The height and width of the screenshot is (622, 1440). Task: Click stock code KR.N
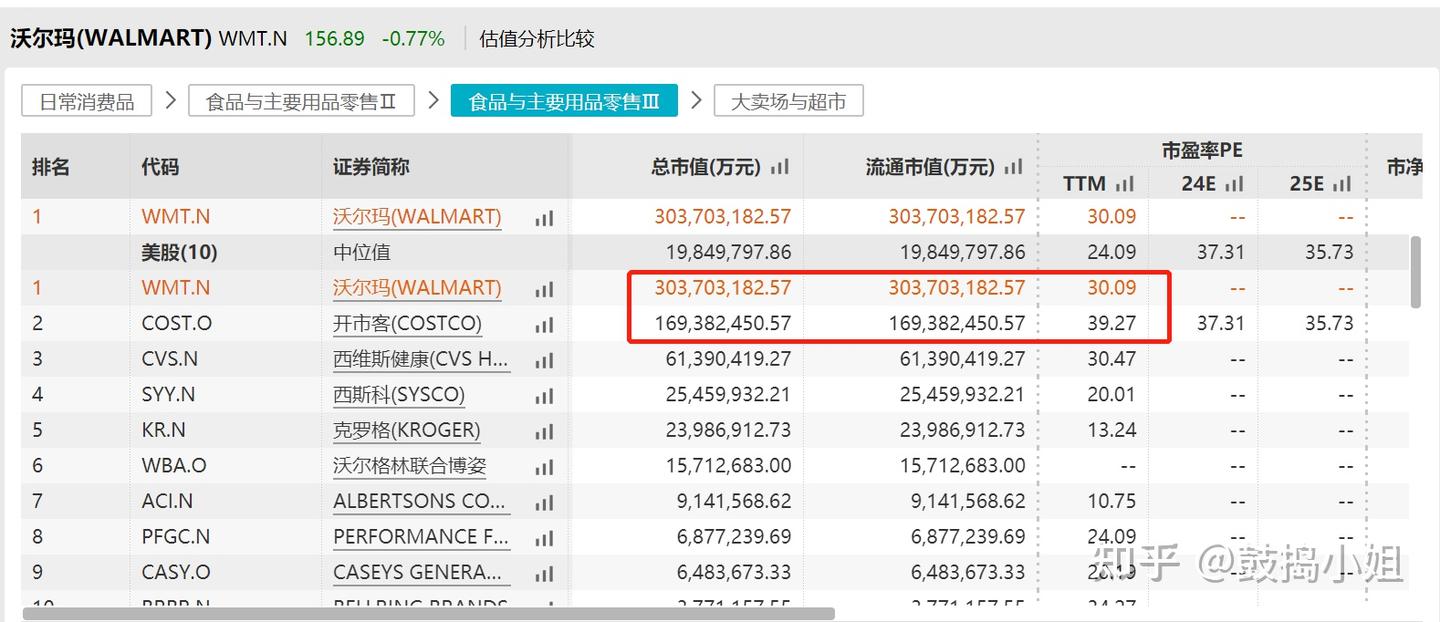[164, 430]
